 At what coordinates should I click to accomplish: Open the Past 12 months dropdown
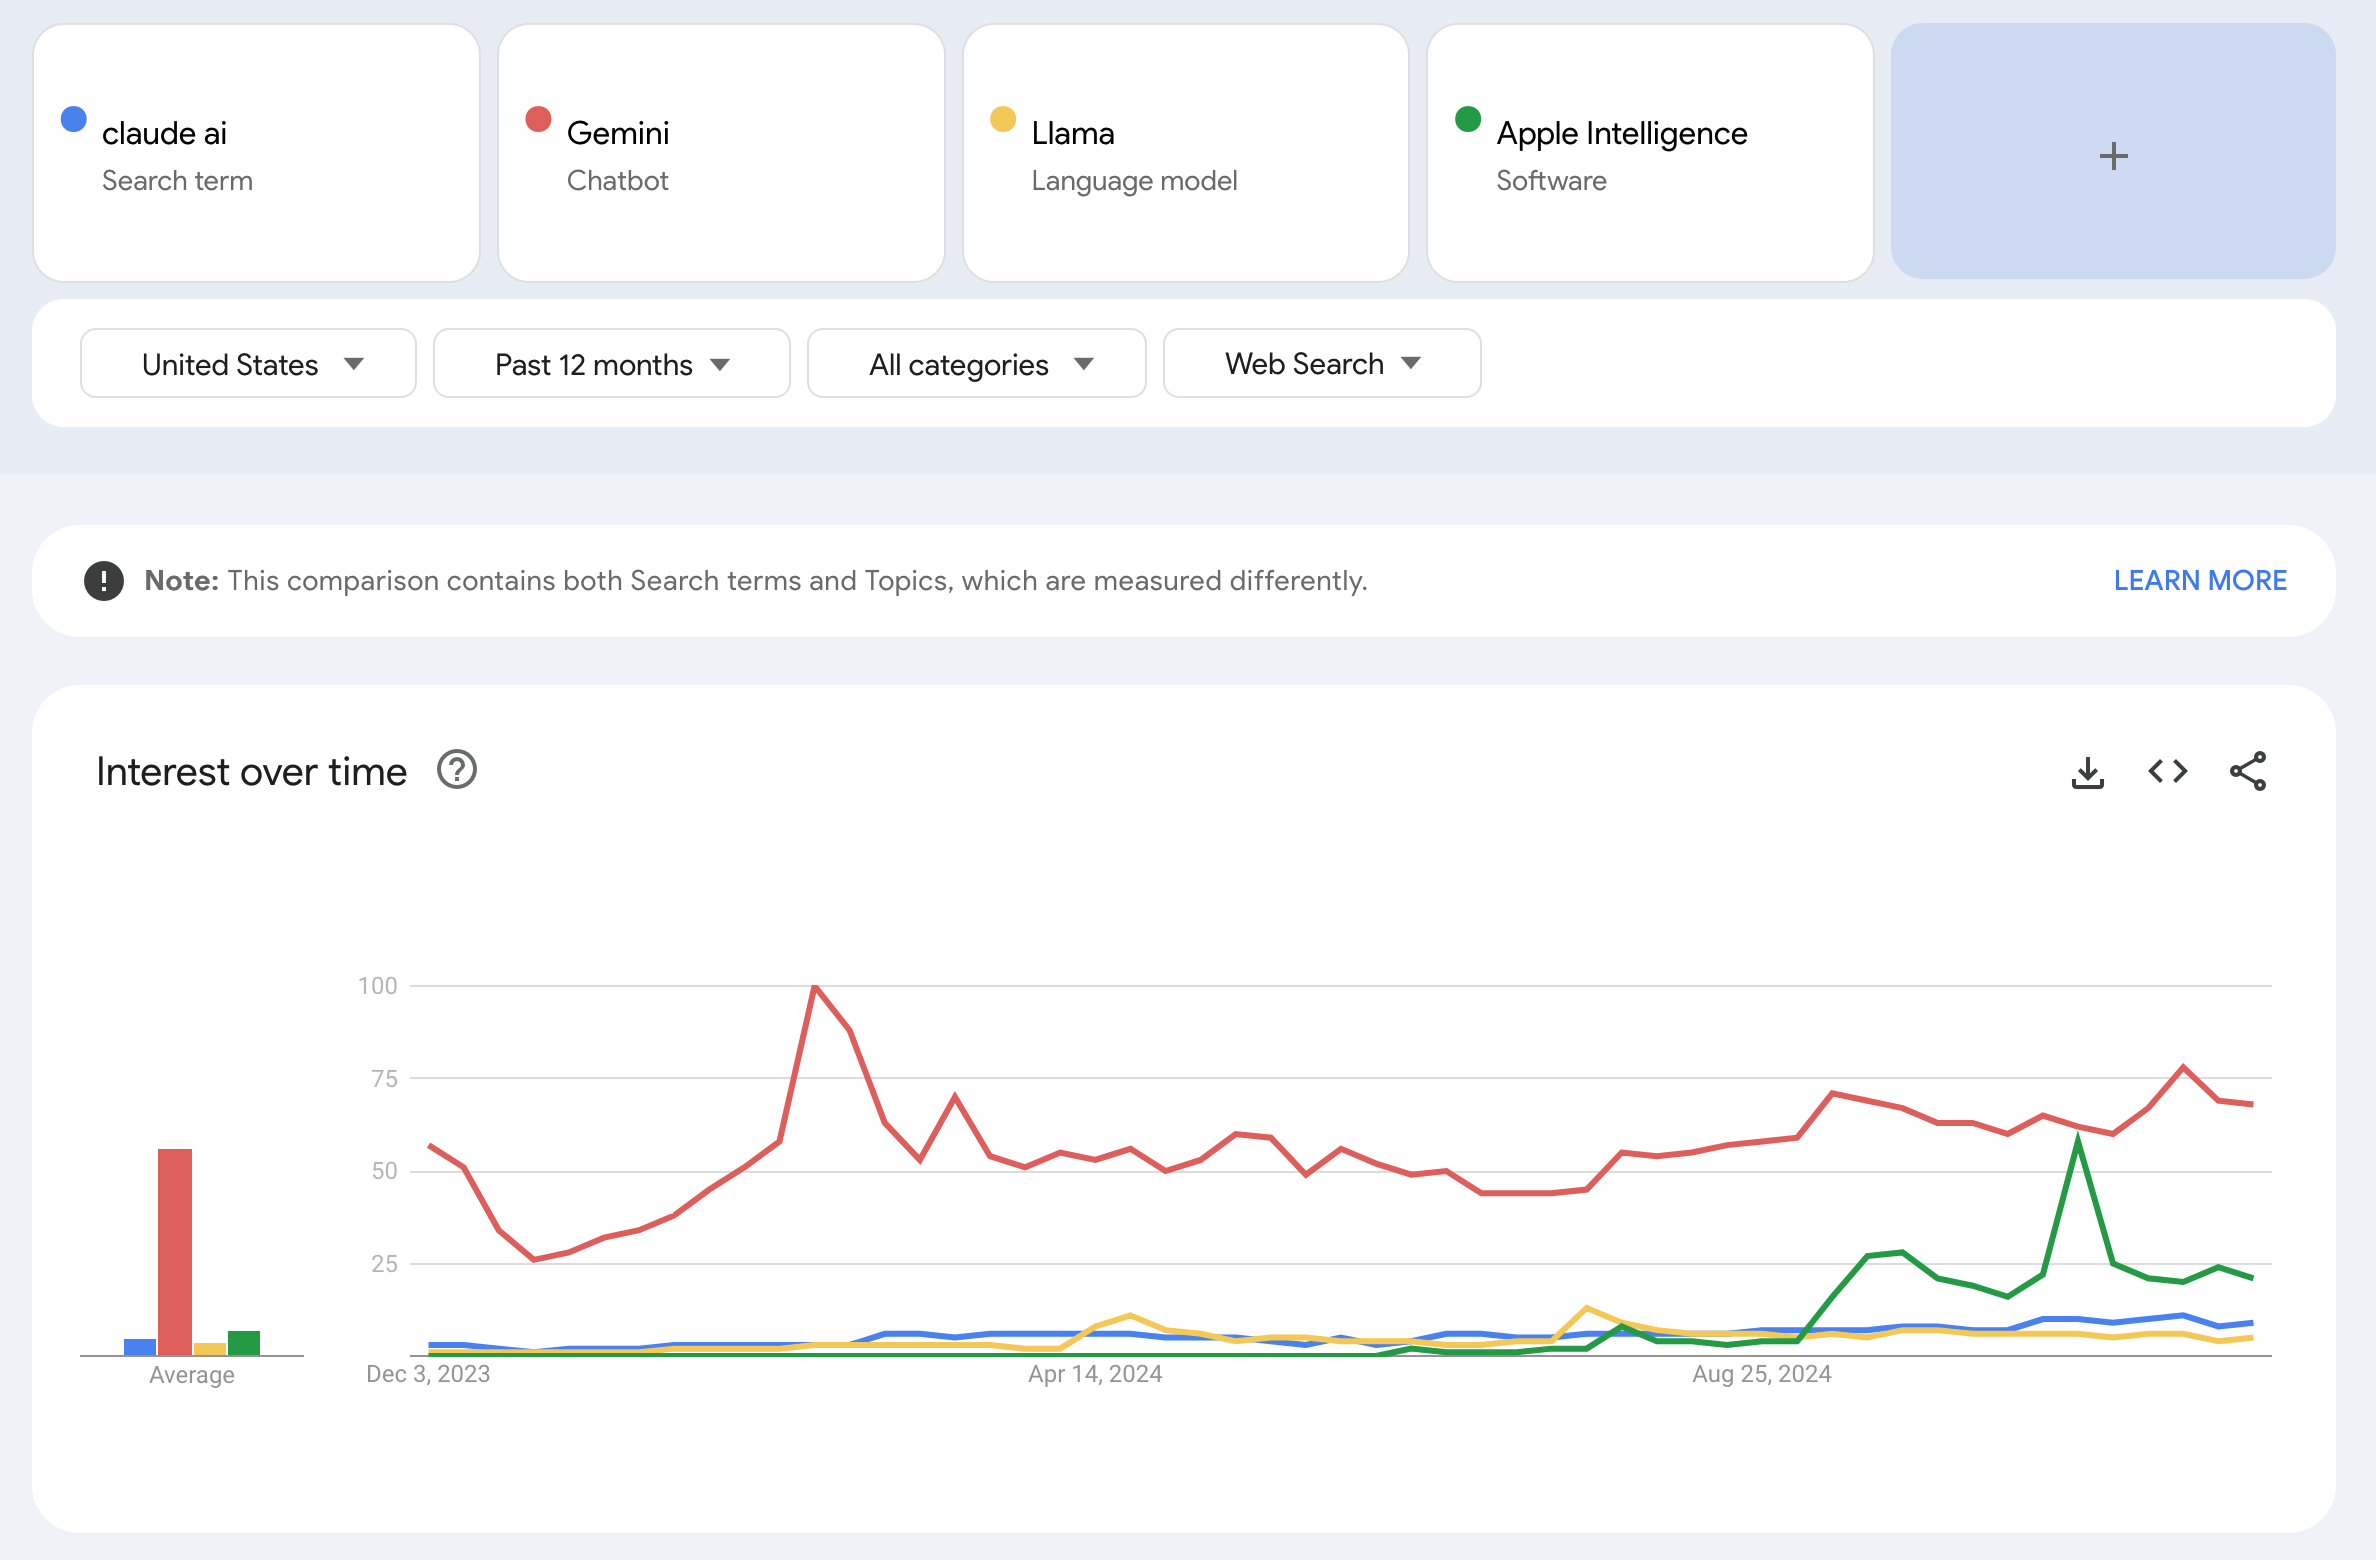click(612, 364)
